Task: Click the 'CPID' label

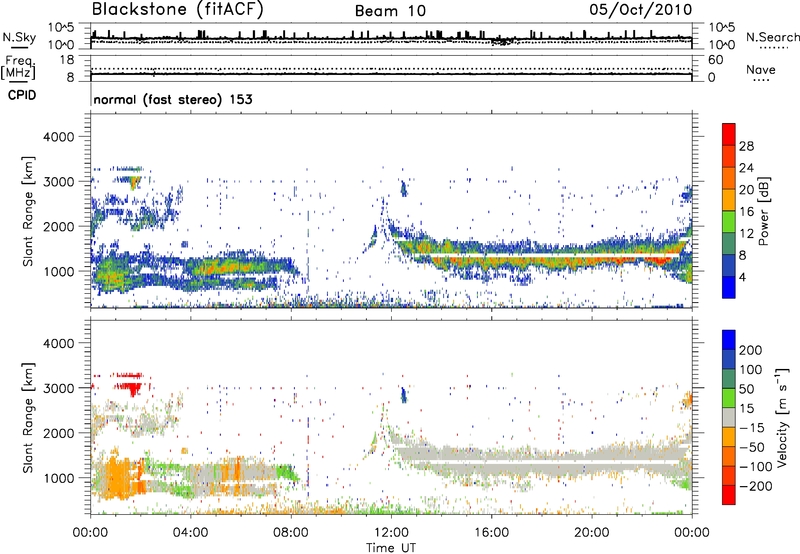Action: pos(22,95)
